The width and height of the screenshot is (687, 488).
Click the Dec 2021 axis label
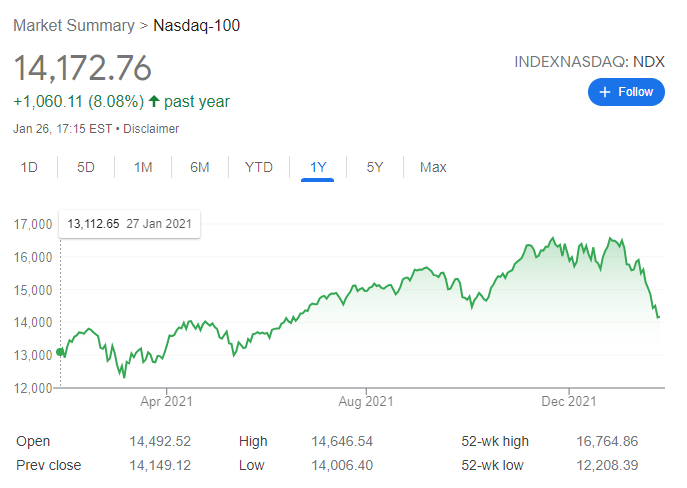[569, 401]
